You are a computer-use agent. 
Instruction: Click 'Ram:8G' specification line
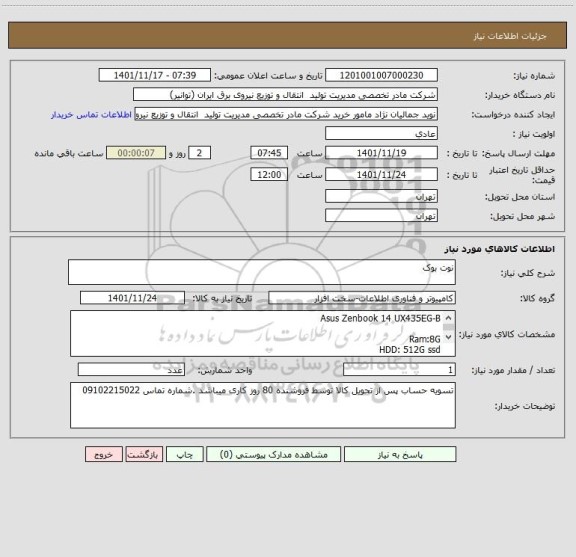click(425, 339)
